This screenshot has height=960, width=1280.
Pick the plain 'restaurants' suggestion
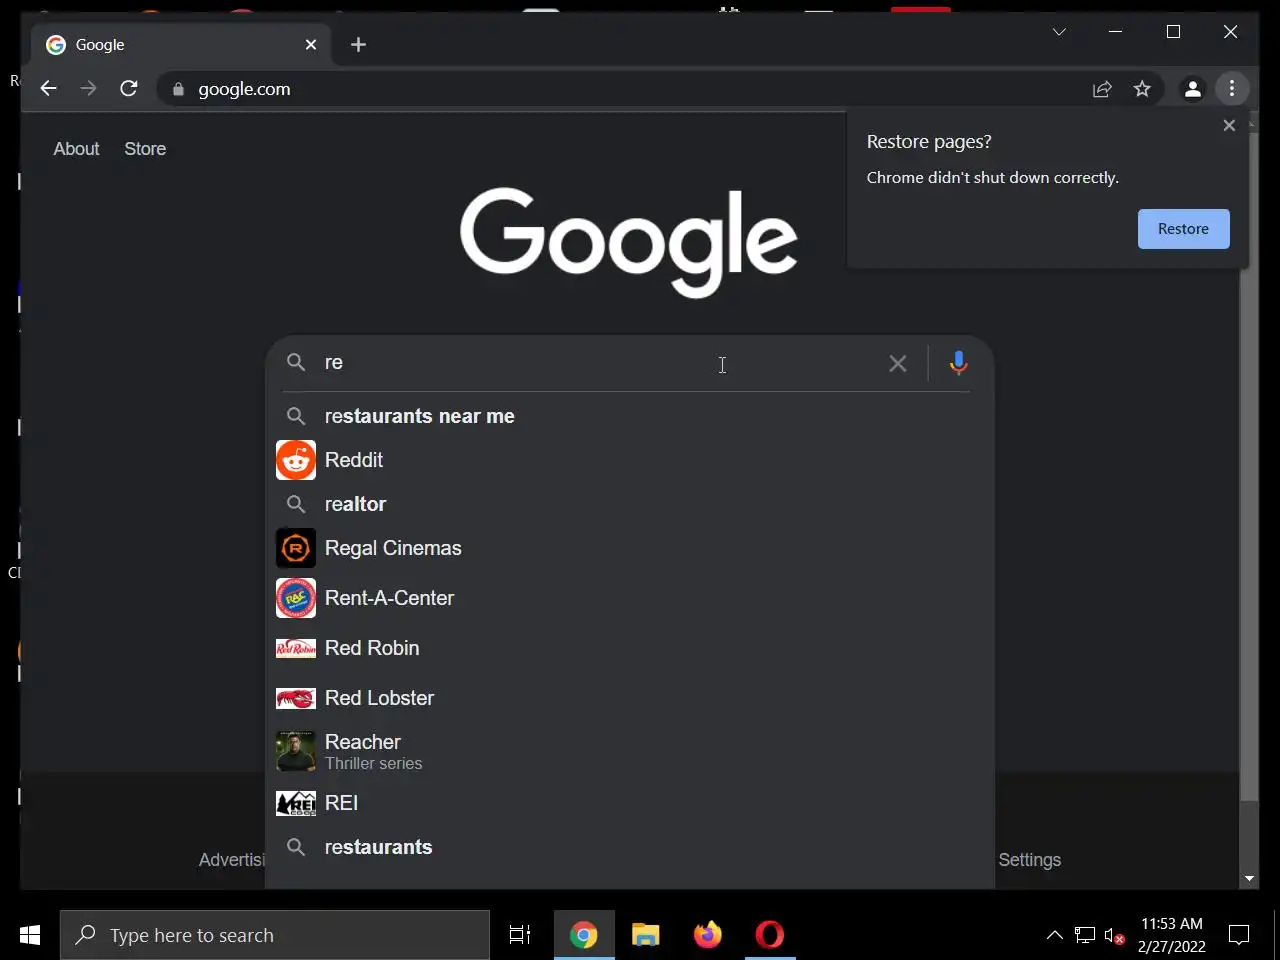point(630,847)
